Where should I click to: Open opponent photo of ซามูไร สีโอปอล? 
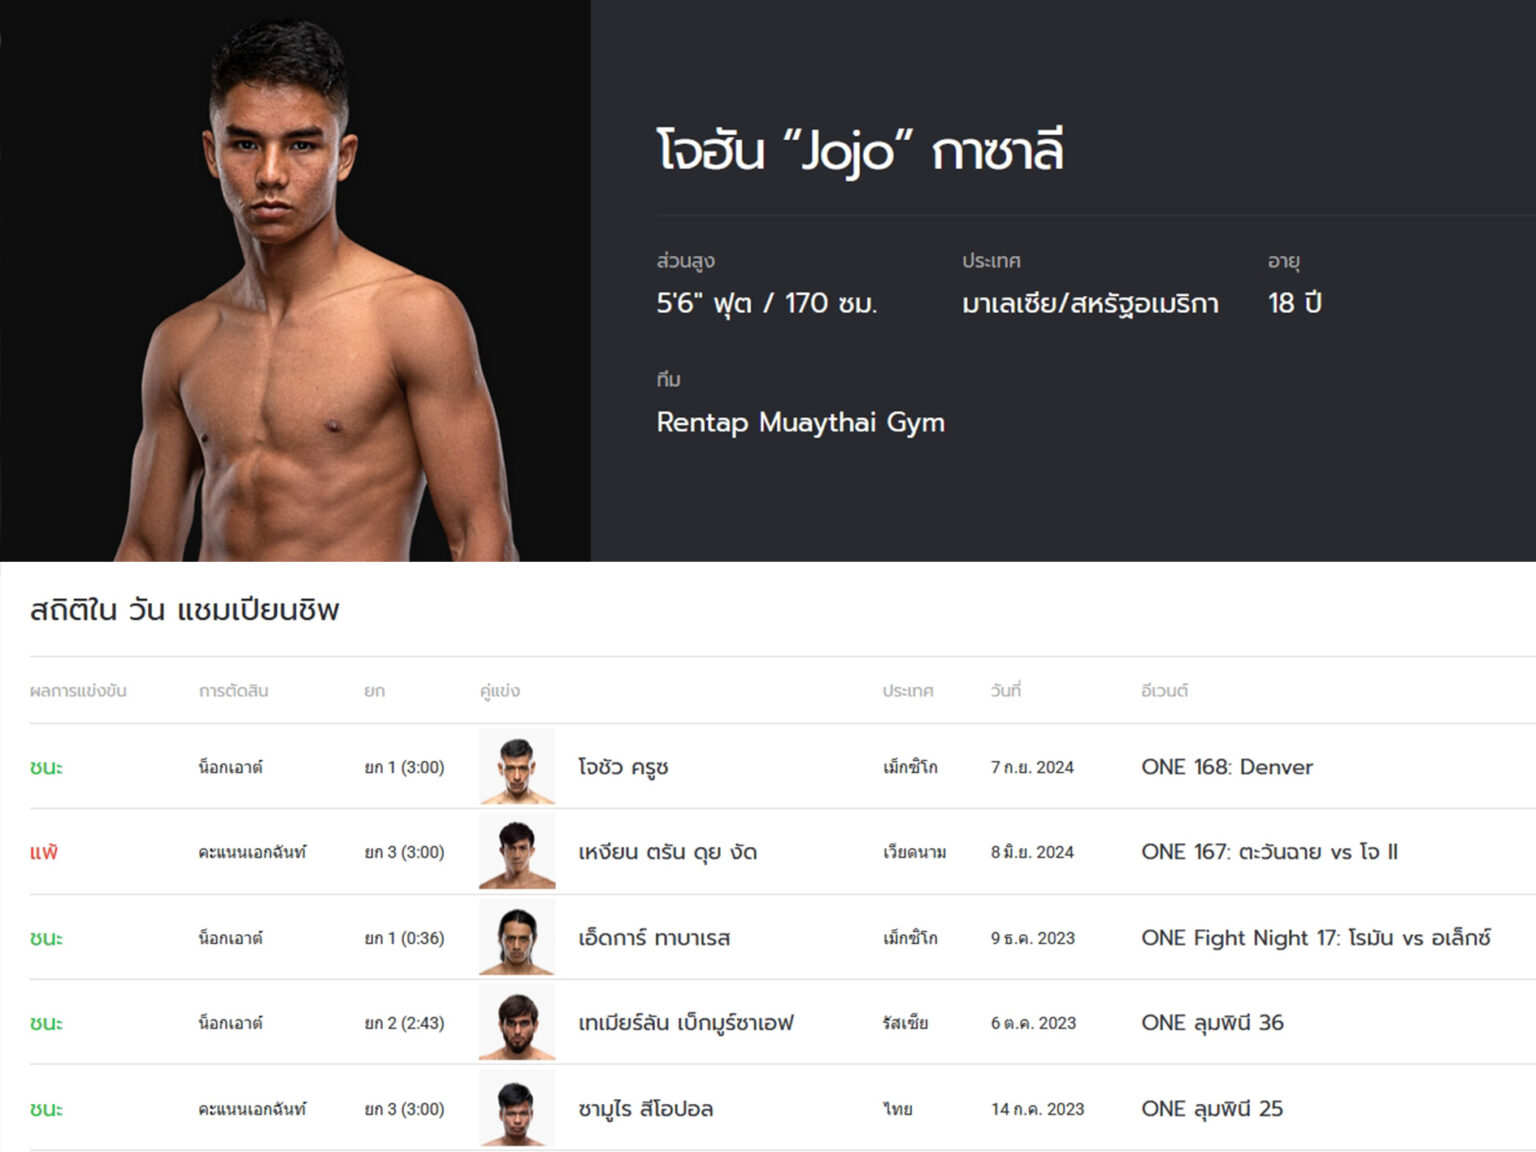(x=517, y=1108)
